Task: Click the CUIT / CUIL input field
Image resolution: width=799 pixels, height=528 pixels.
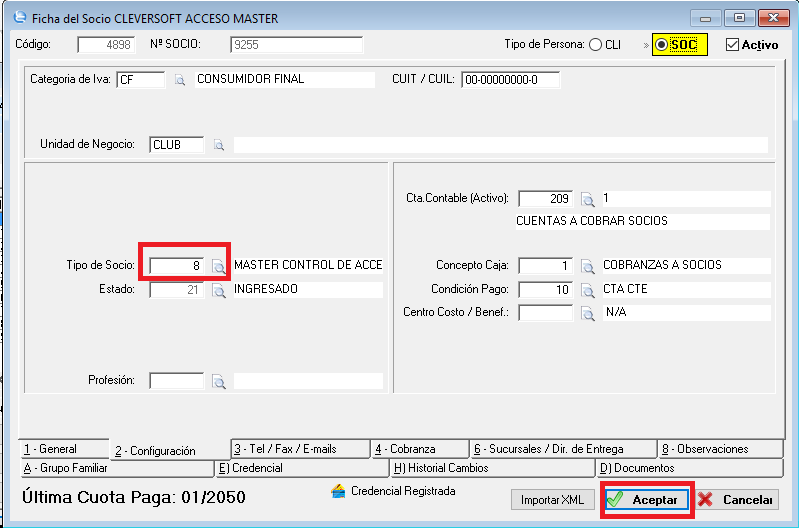Action: tap(510, 80)
